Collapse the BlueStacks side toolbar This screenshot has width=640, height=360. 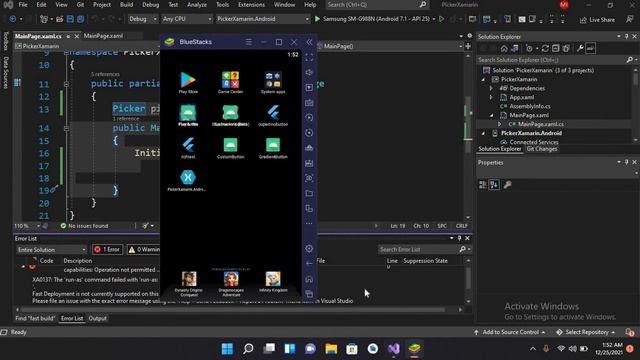click(x=309, y=42)
